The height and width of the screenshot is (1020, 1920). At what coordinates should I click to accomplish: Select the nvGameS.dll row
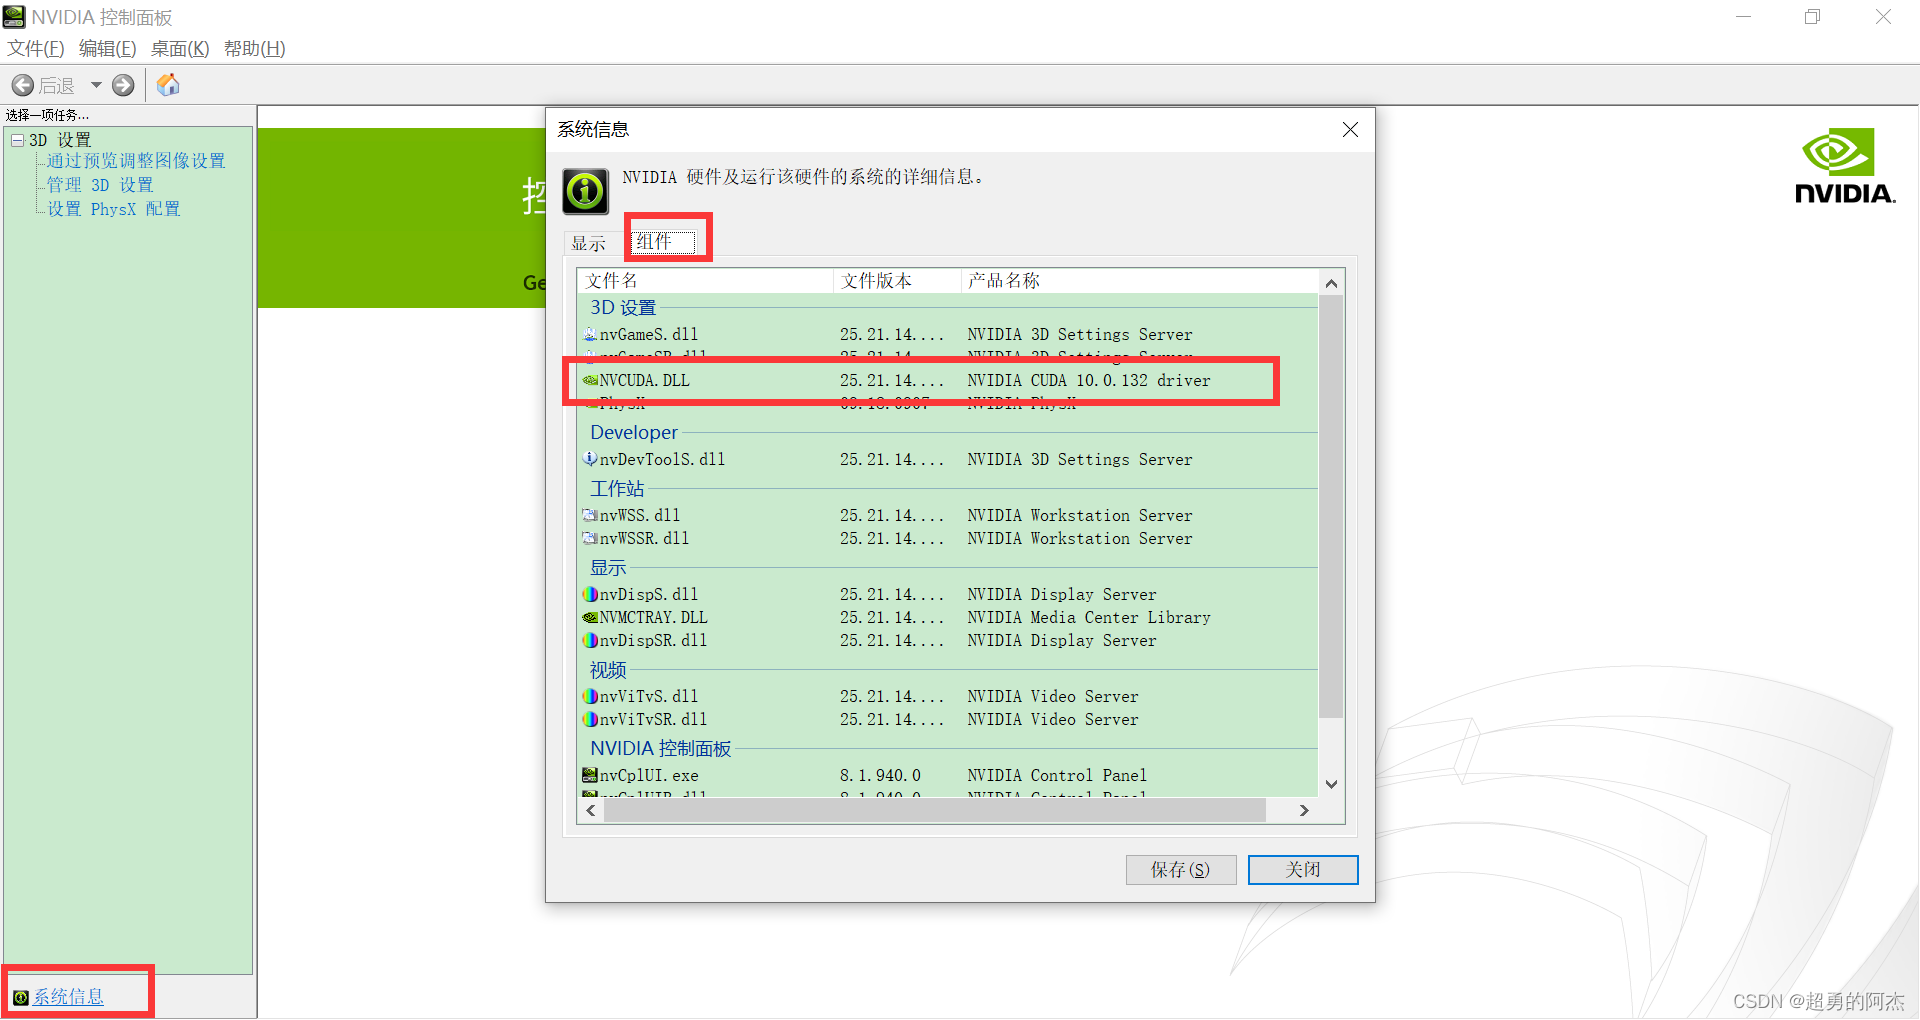[948, 335]
